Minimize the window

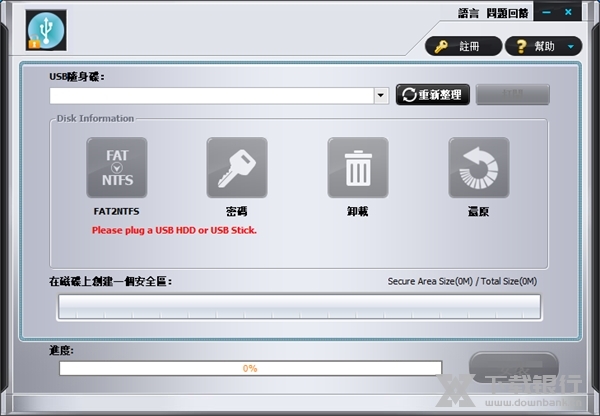pos(546,12)
